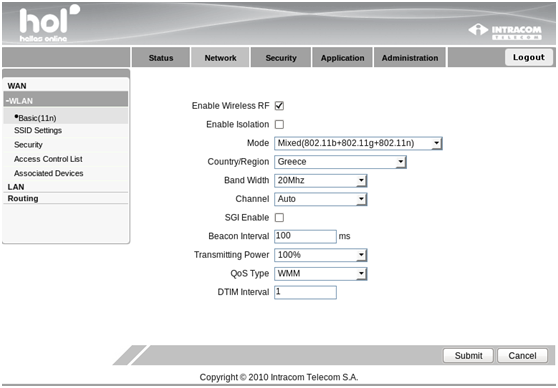Open the WAN section in sidebar
The height and width of the screenshot is (388, 558).
coord(17,86)
